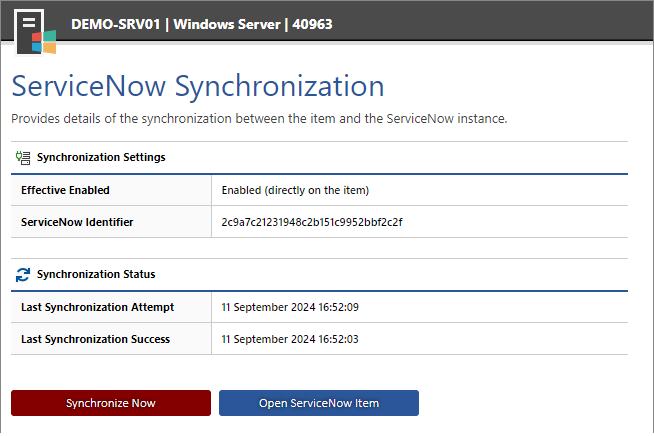The height and width of the screenshot is (436, 654).
Task: Click the page description text
Action: [259, 119]
